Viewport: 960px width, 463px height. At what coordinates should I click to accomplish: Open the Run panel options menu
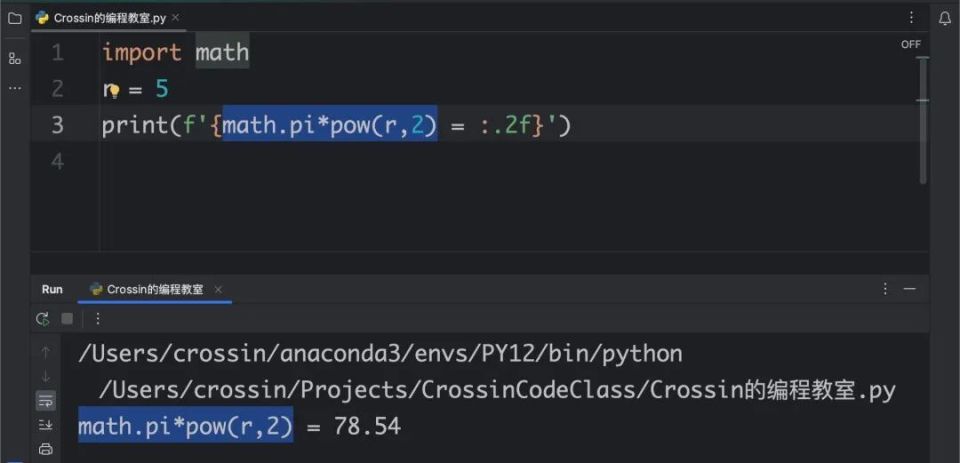tap(885, 289)
